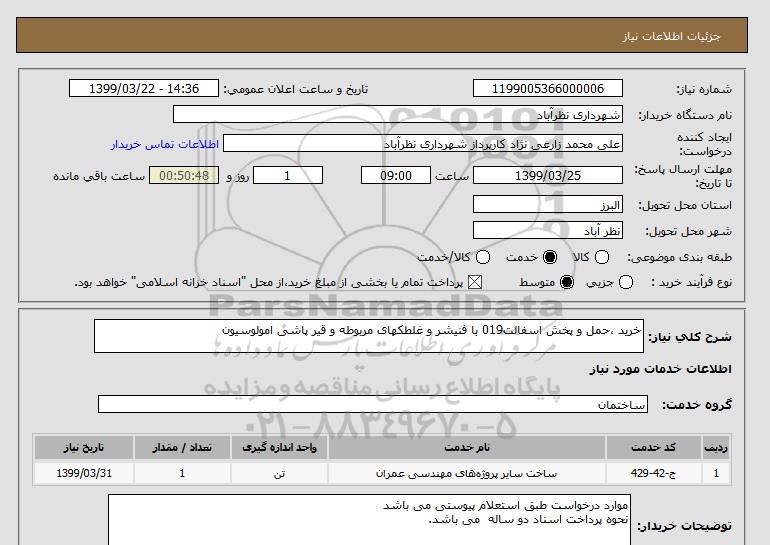Click the response deadline date 1399/03/25
The image size is (770, 545).
click(x=548, y=175)
